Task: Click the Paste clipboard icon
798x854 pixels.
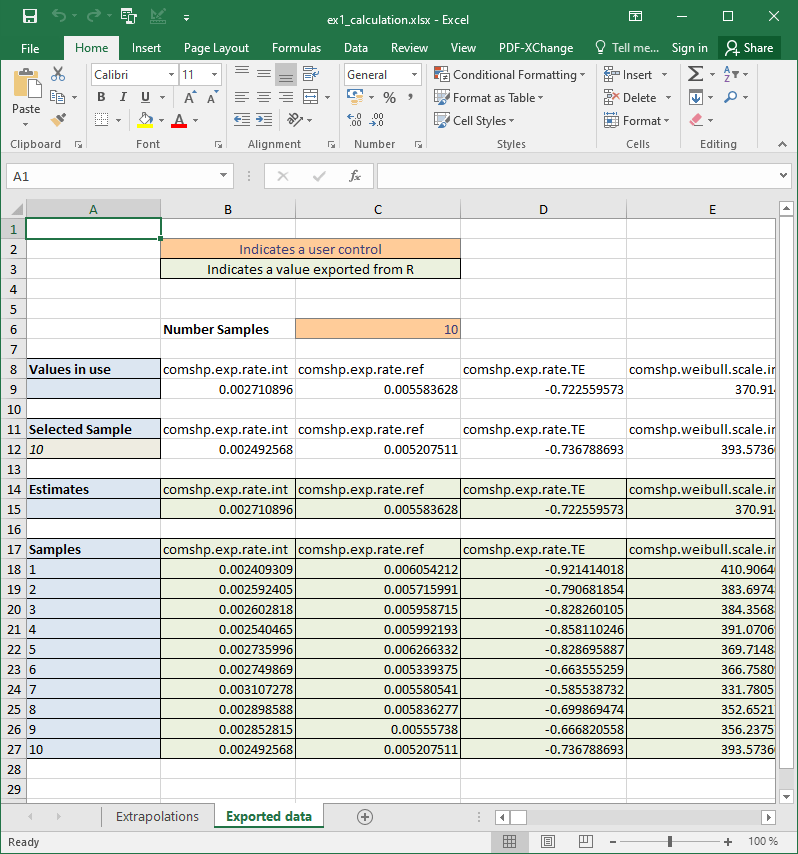Action: point(26,83)
